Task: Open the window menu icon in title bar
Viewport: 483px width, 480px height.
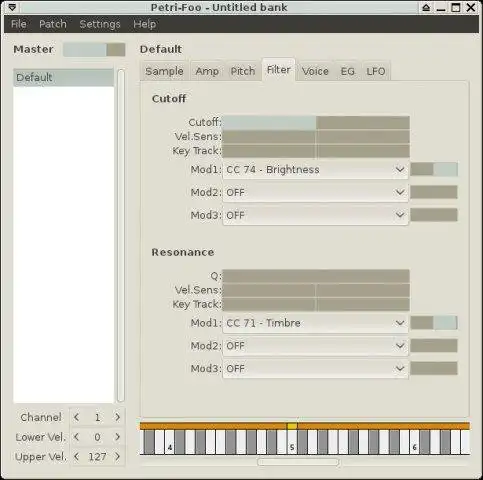Action: 12,7
